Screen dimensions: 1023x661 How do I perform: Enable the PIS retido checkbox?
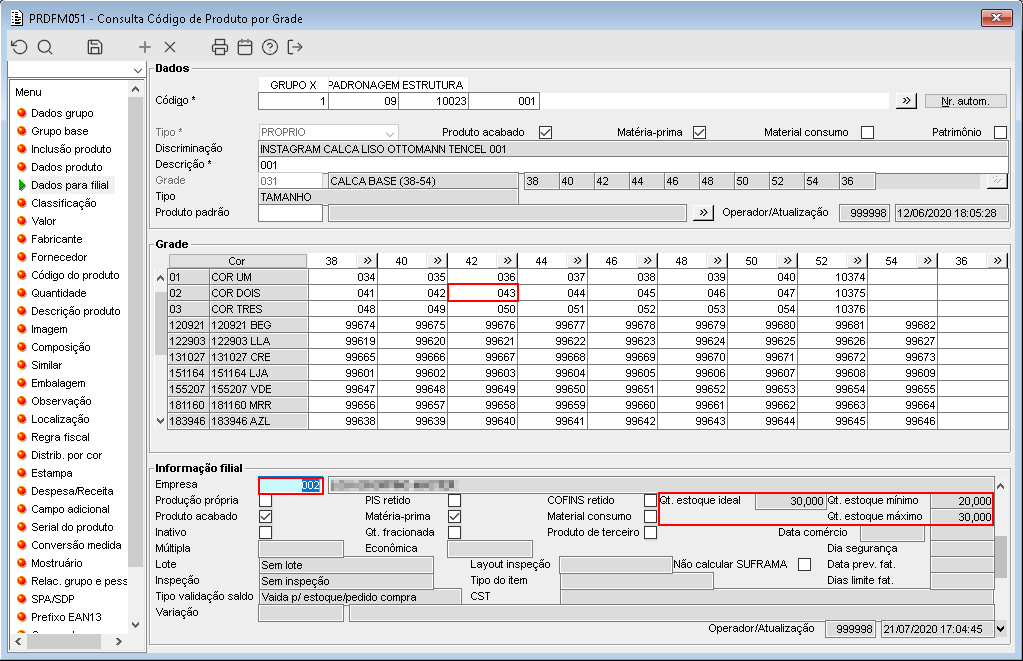click(455, 500)
